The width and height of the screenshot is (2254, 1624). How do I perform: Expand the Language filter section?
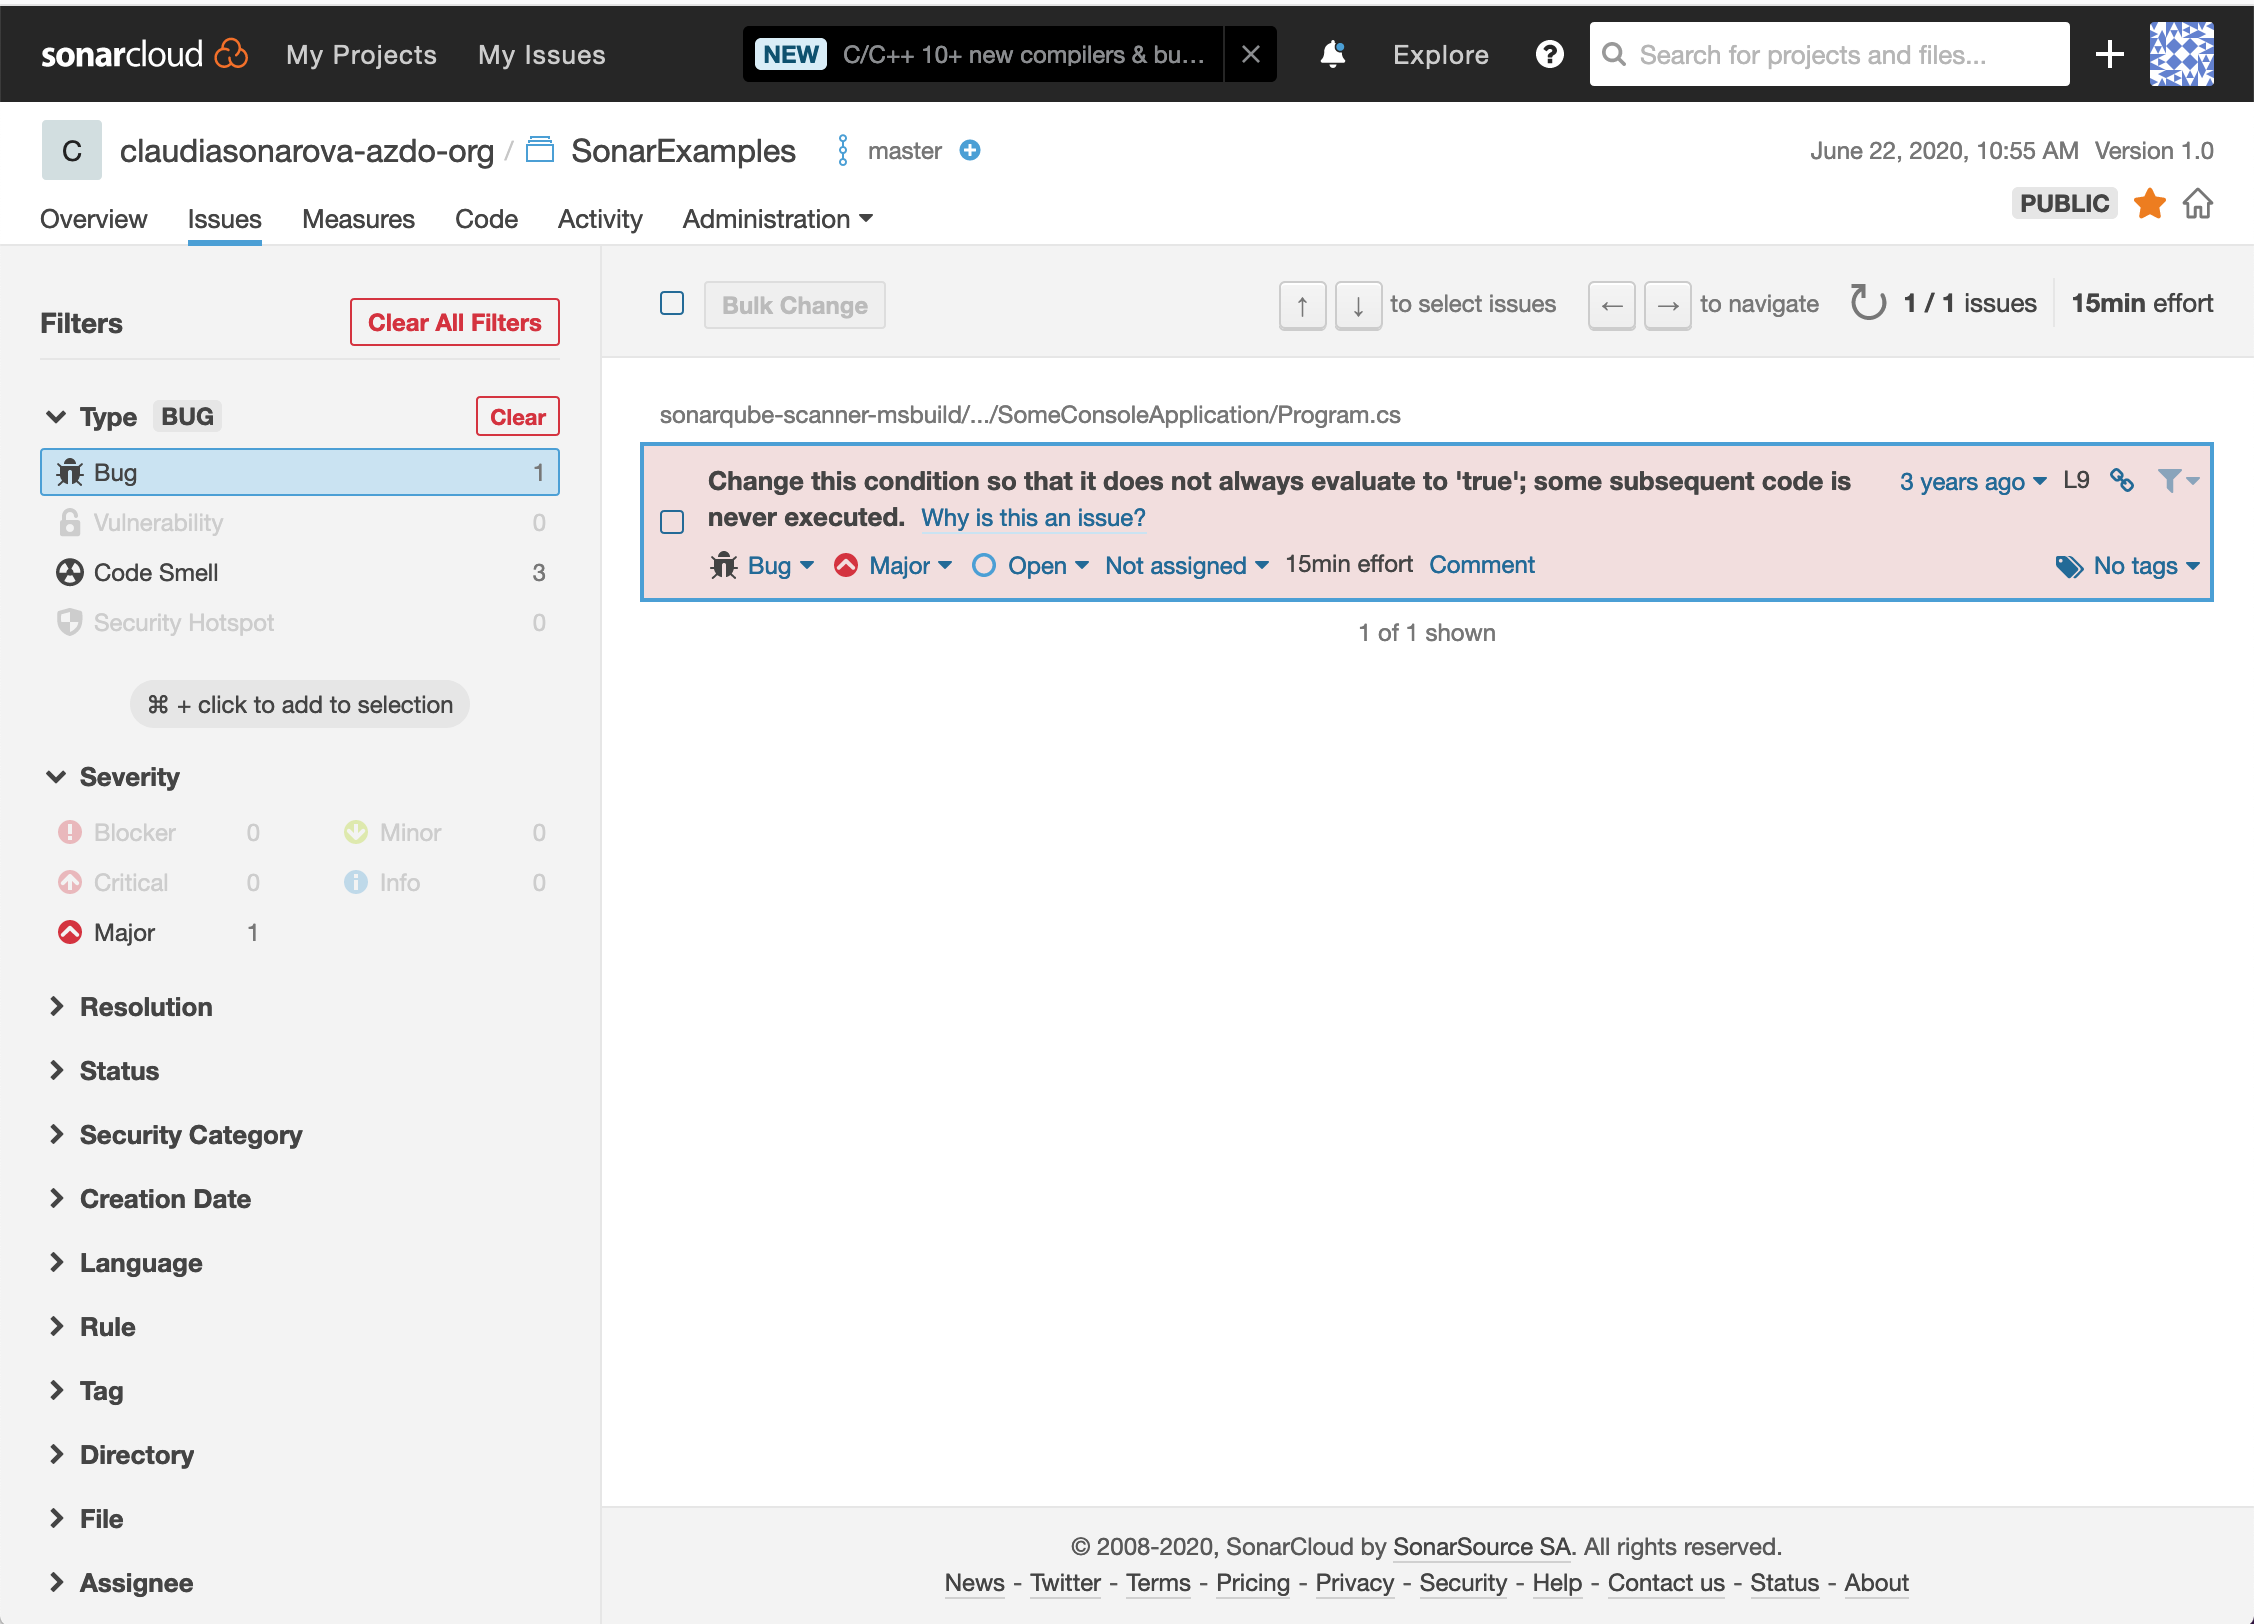(142, 1264)
